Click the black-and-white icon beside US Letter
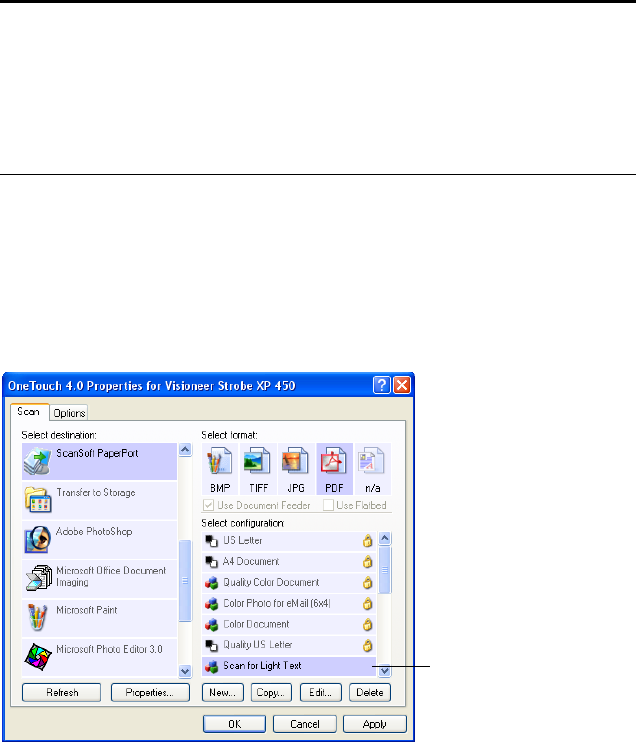This screenshot has width=636, height=742. [211, 541]
